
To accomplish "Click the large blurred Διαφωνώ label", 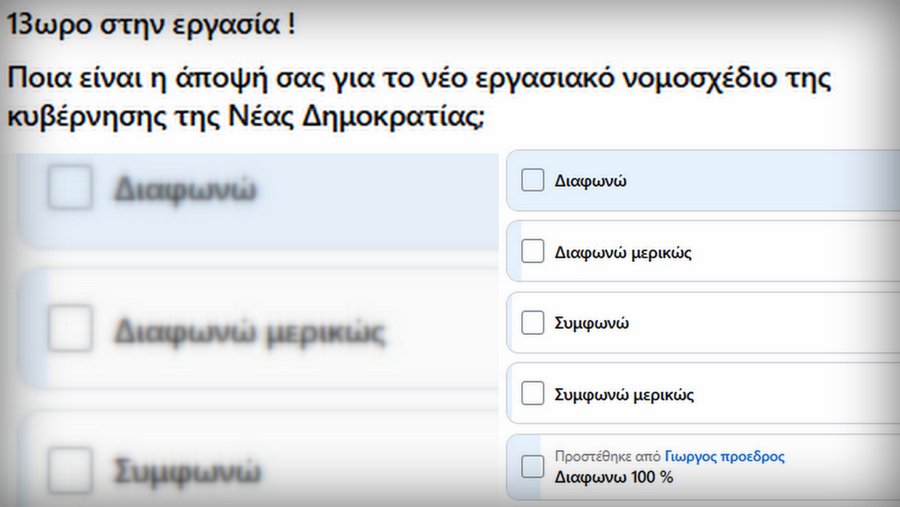I will click(x=185, y=189).
